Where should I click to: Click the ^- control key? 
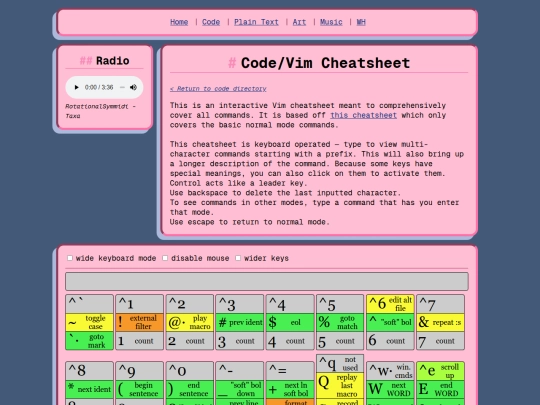click(240, 371)
